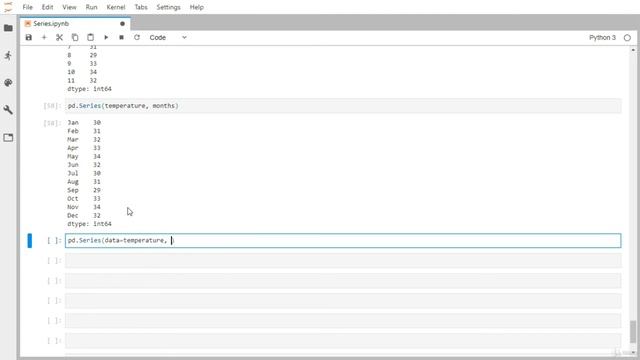This screenshot has height=360, width=640.
Task: Open the File menu
Action: click(27, 7)
